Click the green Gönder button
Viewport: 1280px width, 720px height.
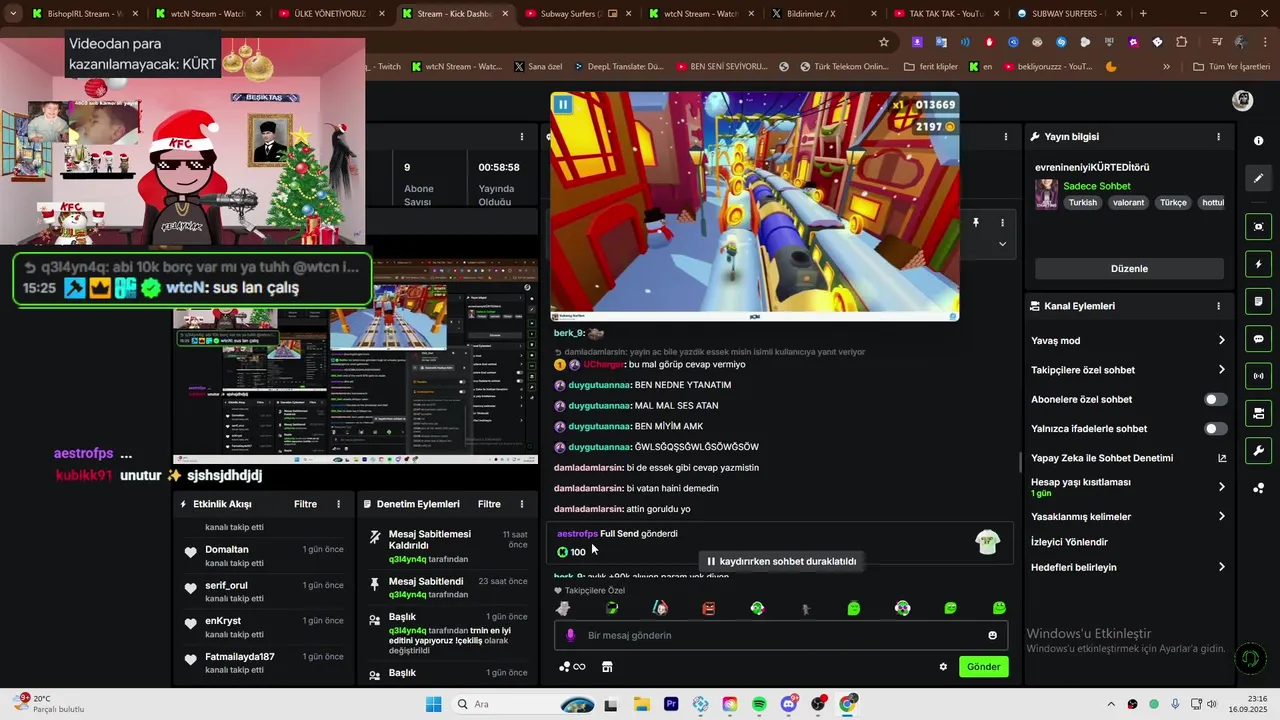983,667
